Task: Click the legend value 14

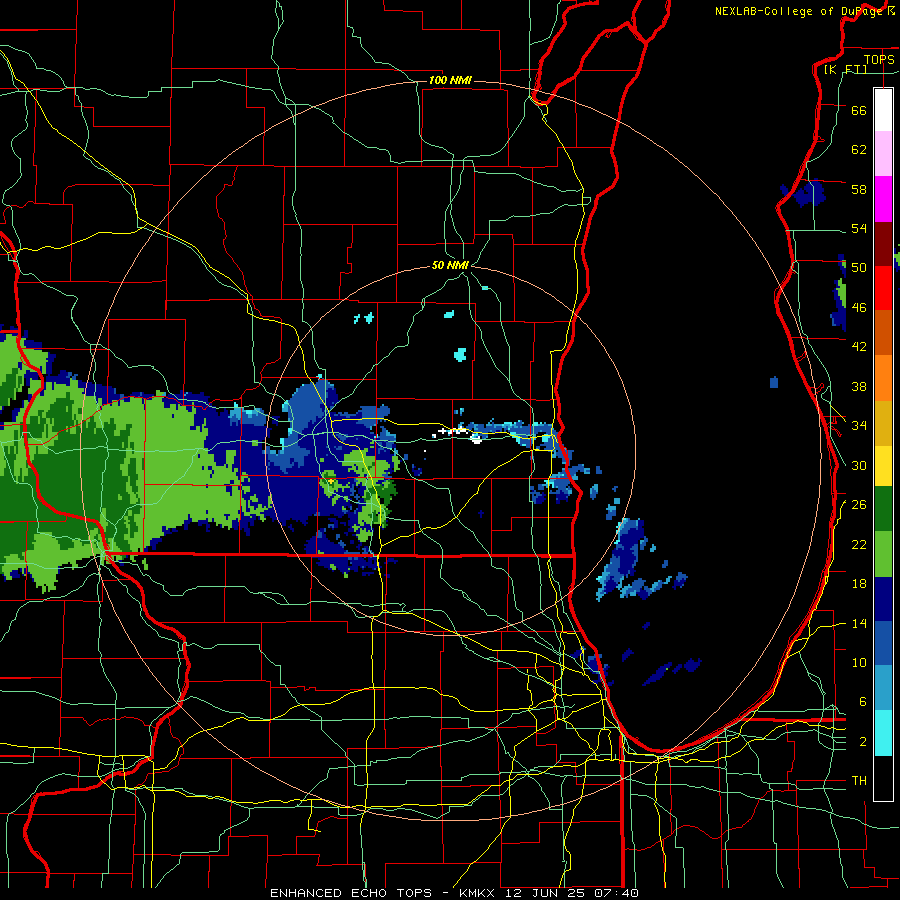Action: pyautogui.click(x=859, y=623)
